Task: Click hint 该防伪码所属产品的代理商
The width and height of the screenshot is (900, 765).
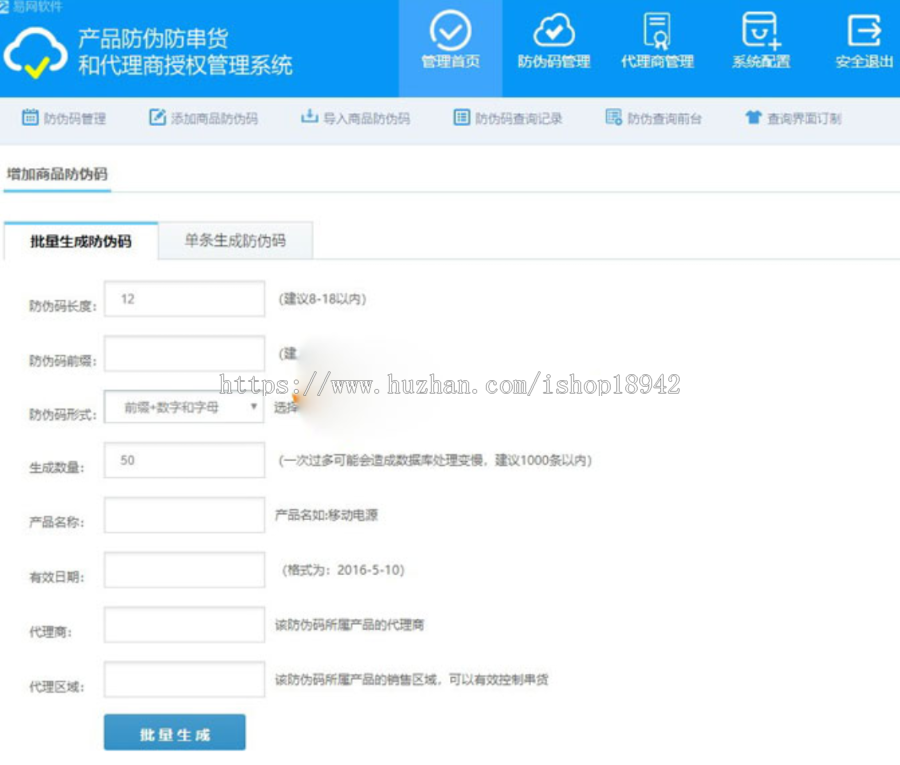Action: [x=350, y=624]
